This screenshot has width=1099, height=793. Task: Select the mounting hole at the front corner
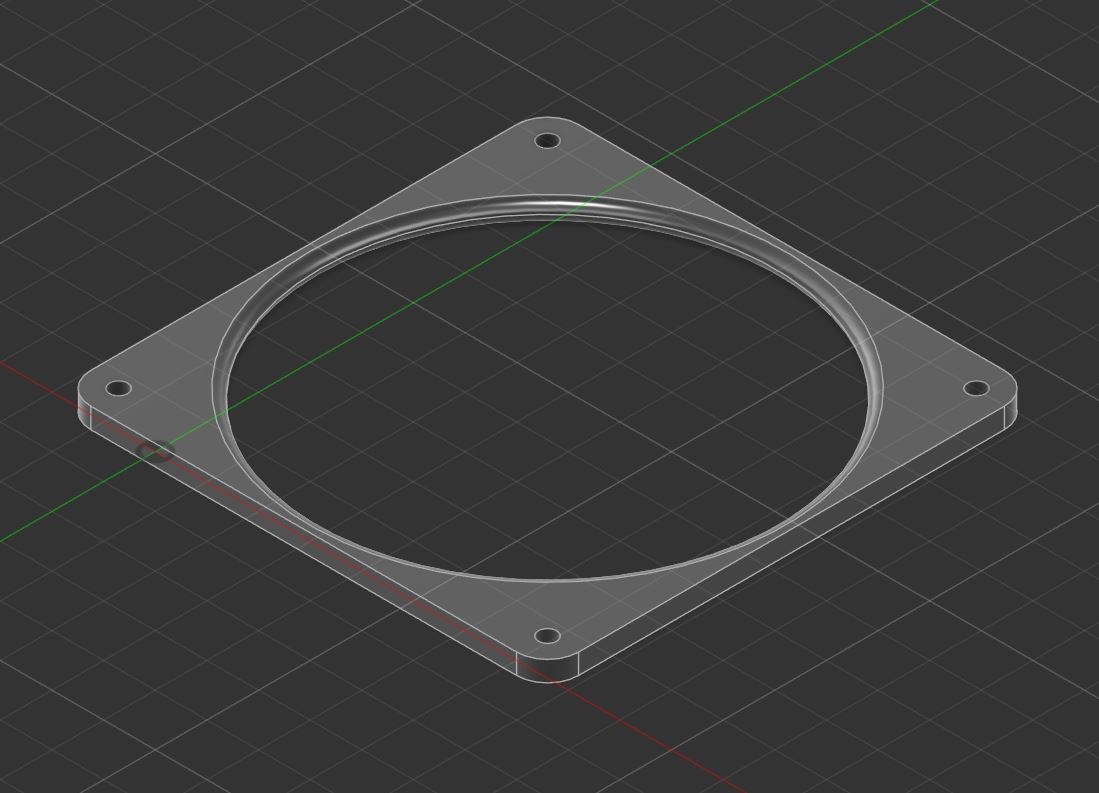click(x=547, y=637)
